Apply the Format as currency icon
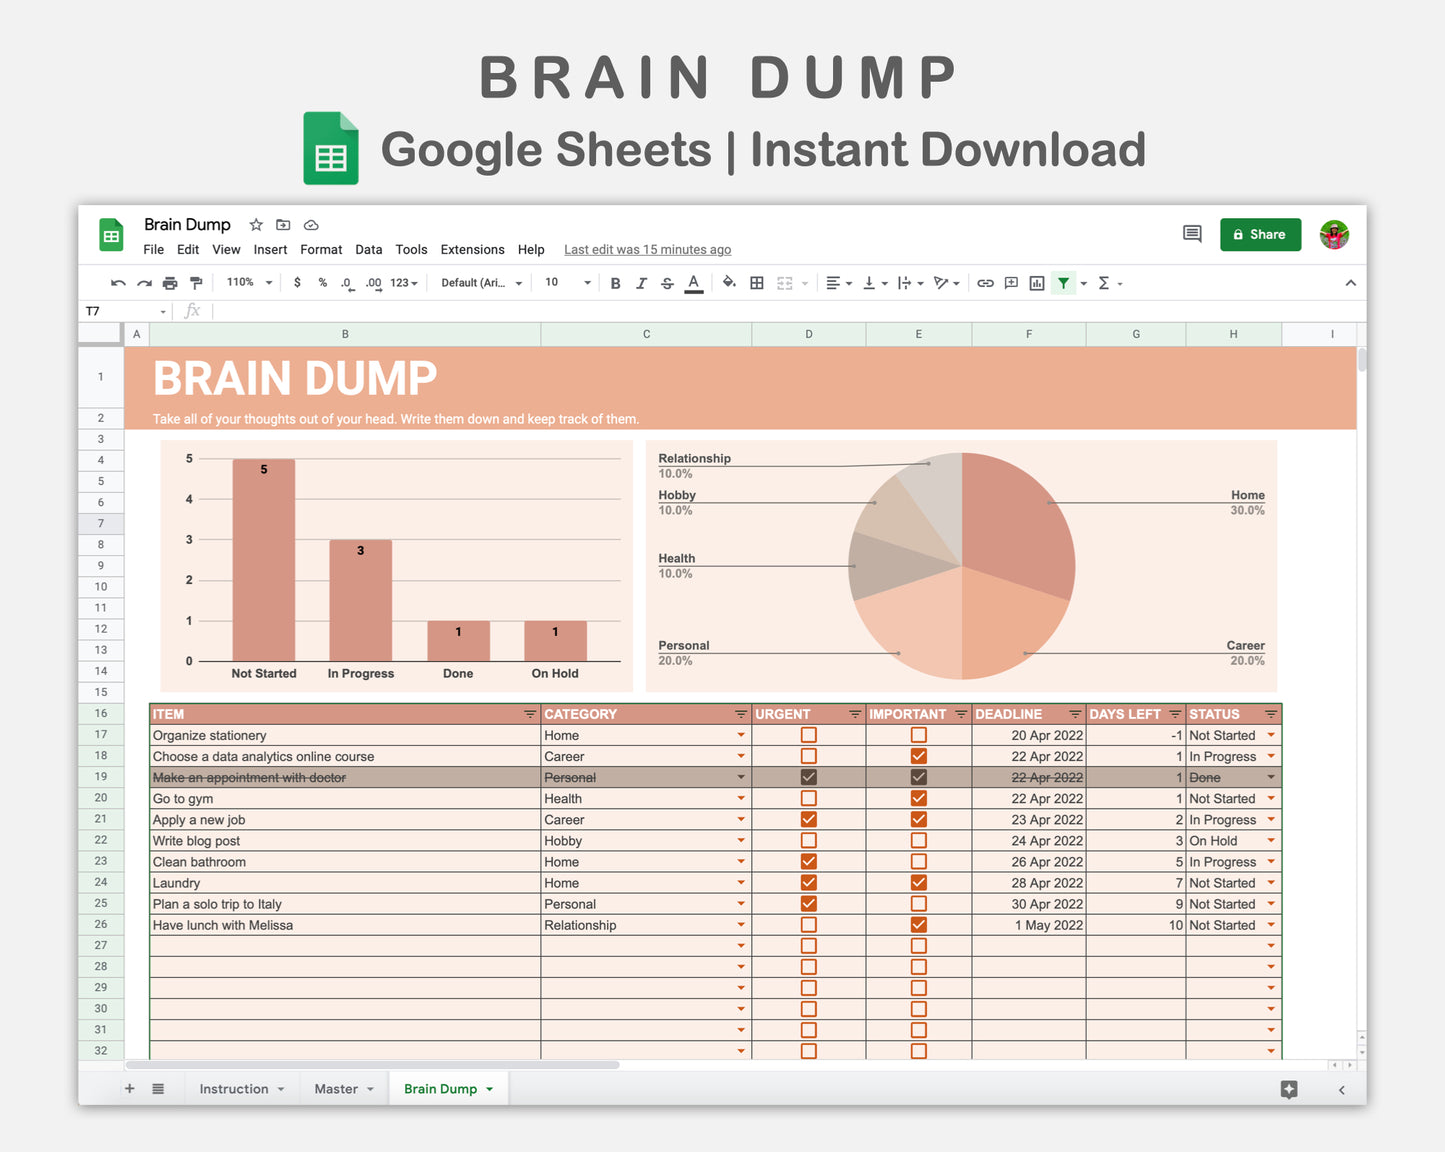1445x1152 pixels. click(x=297, y=283)
